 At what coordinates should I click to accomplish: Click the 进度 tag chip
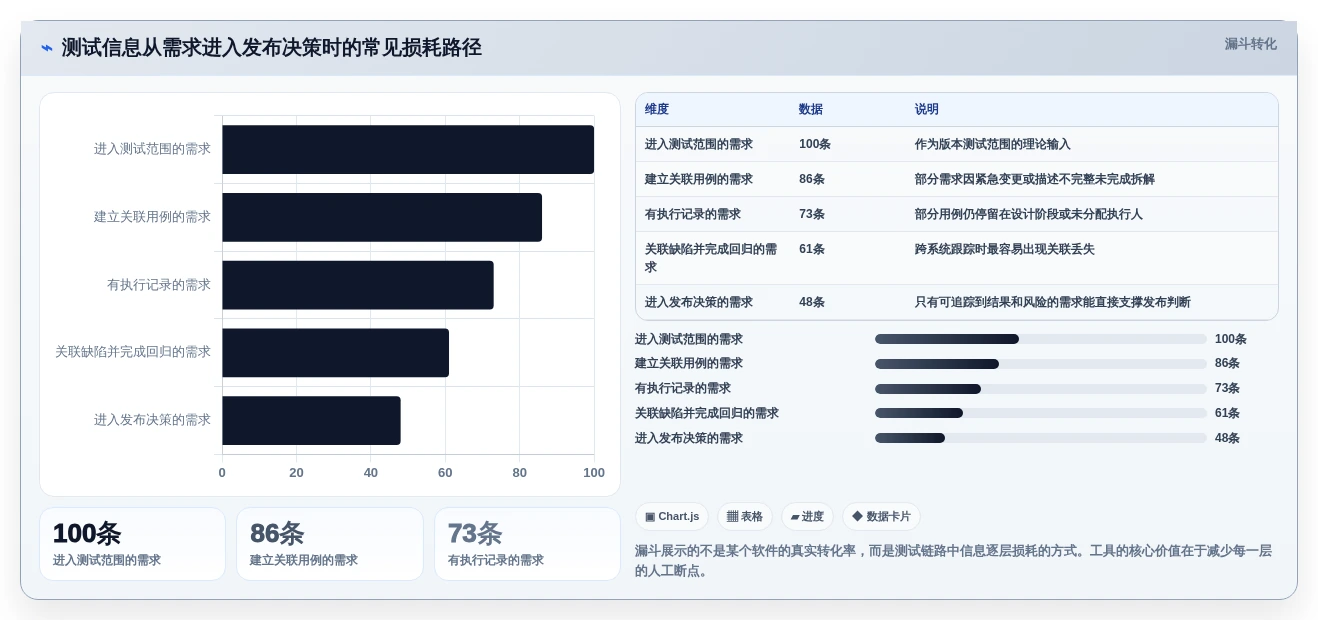click(x=807, y=516)
